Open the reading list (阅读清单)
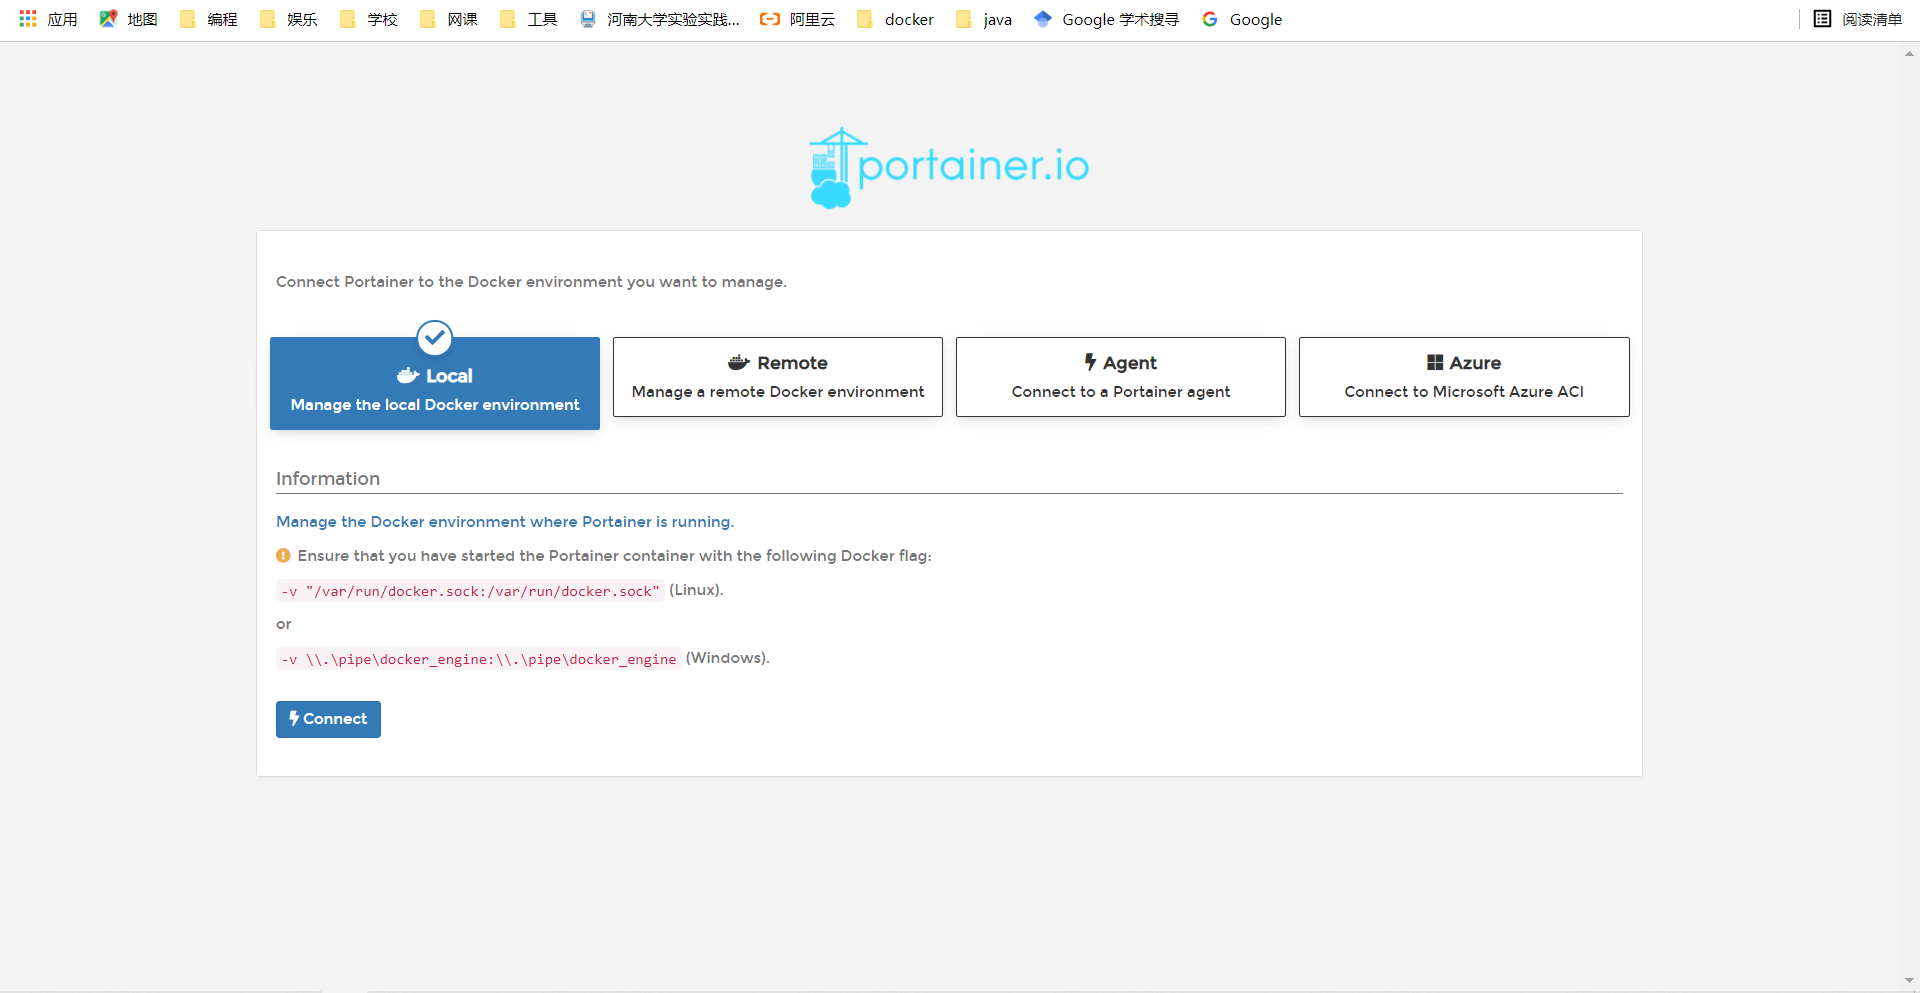1920x993 pixels. tap(1858, 19)
